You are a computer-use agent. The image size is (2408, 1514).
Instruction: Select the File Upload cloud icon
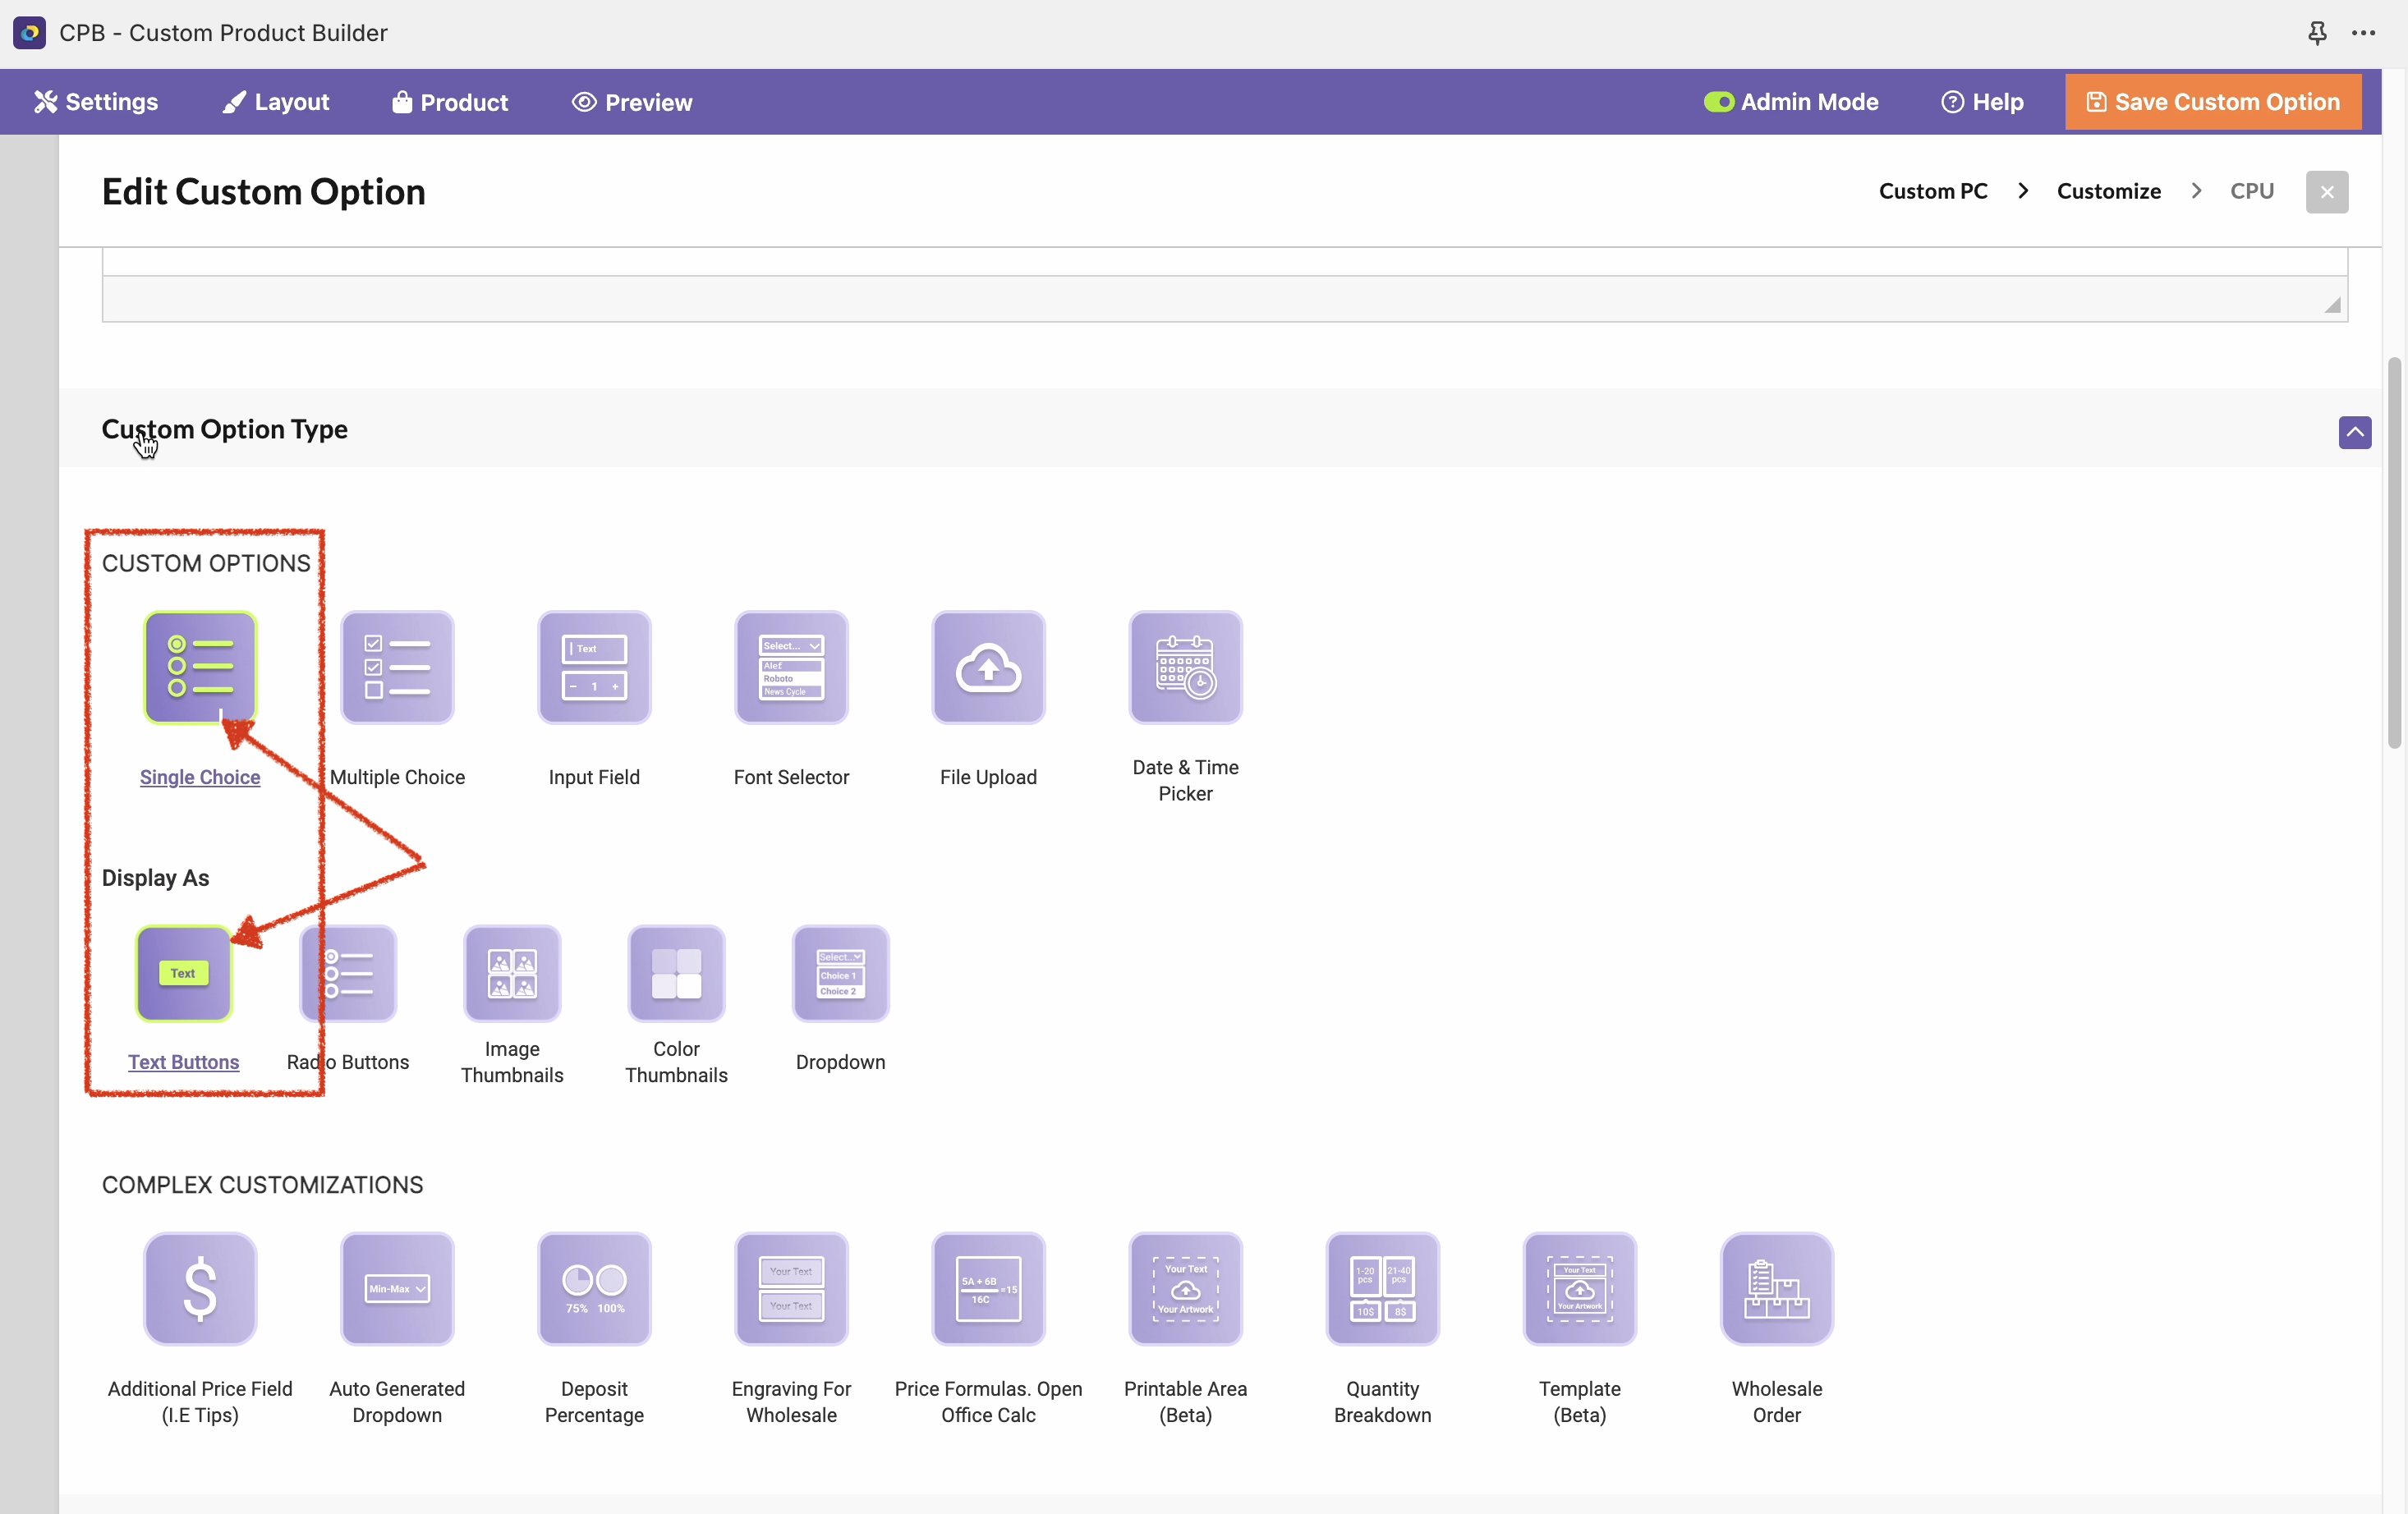pyautogui.click(x=988, y=667)
